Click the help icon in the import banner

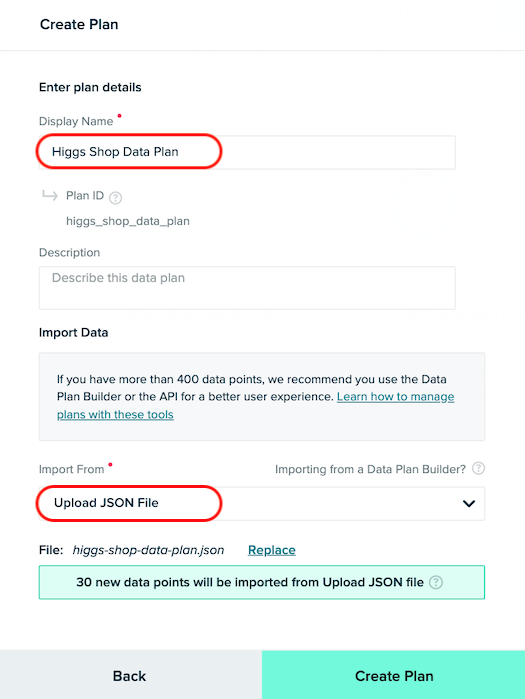tap(436, 582)
